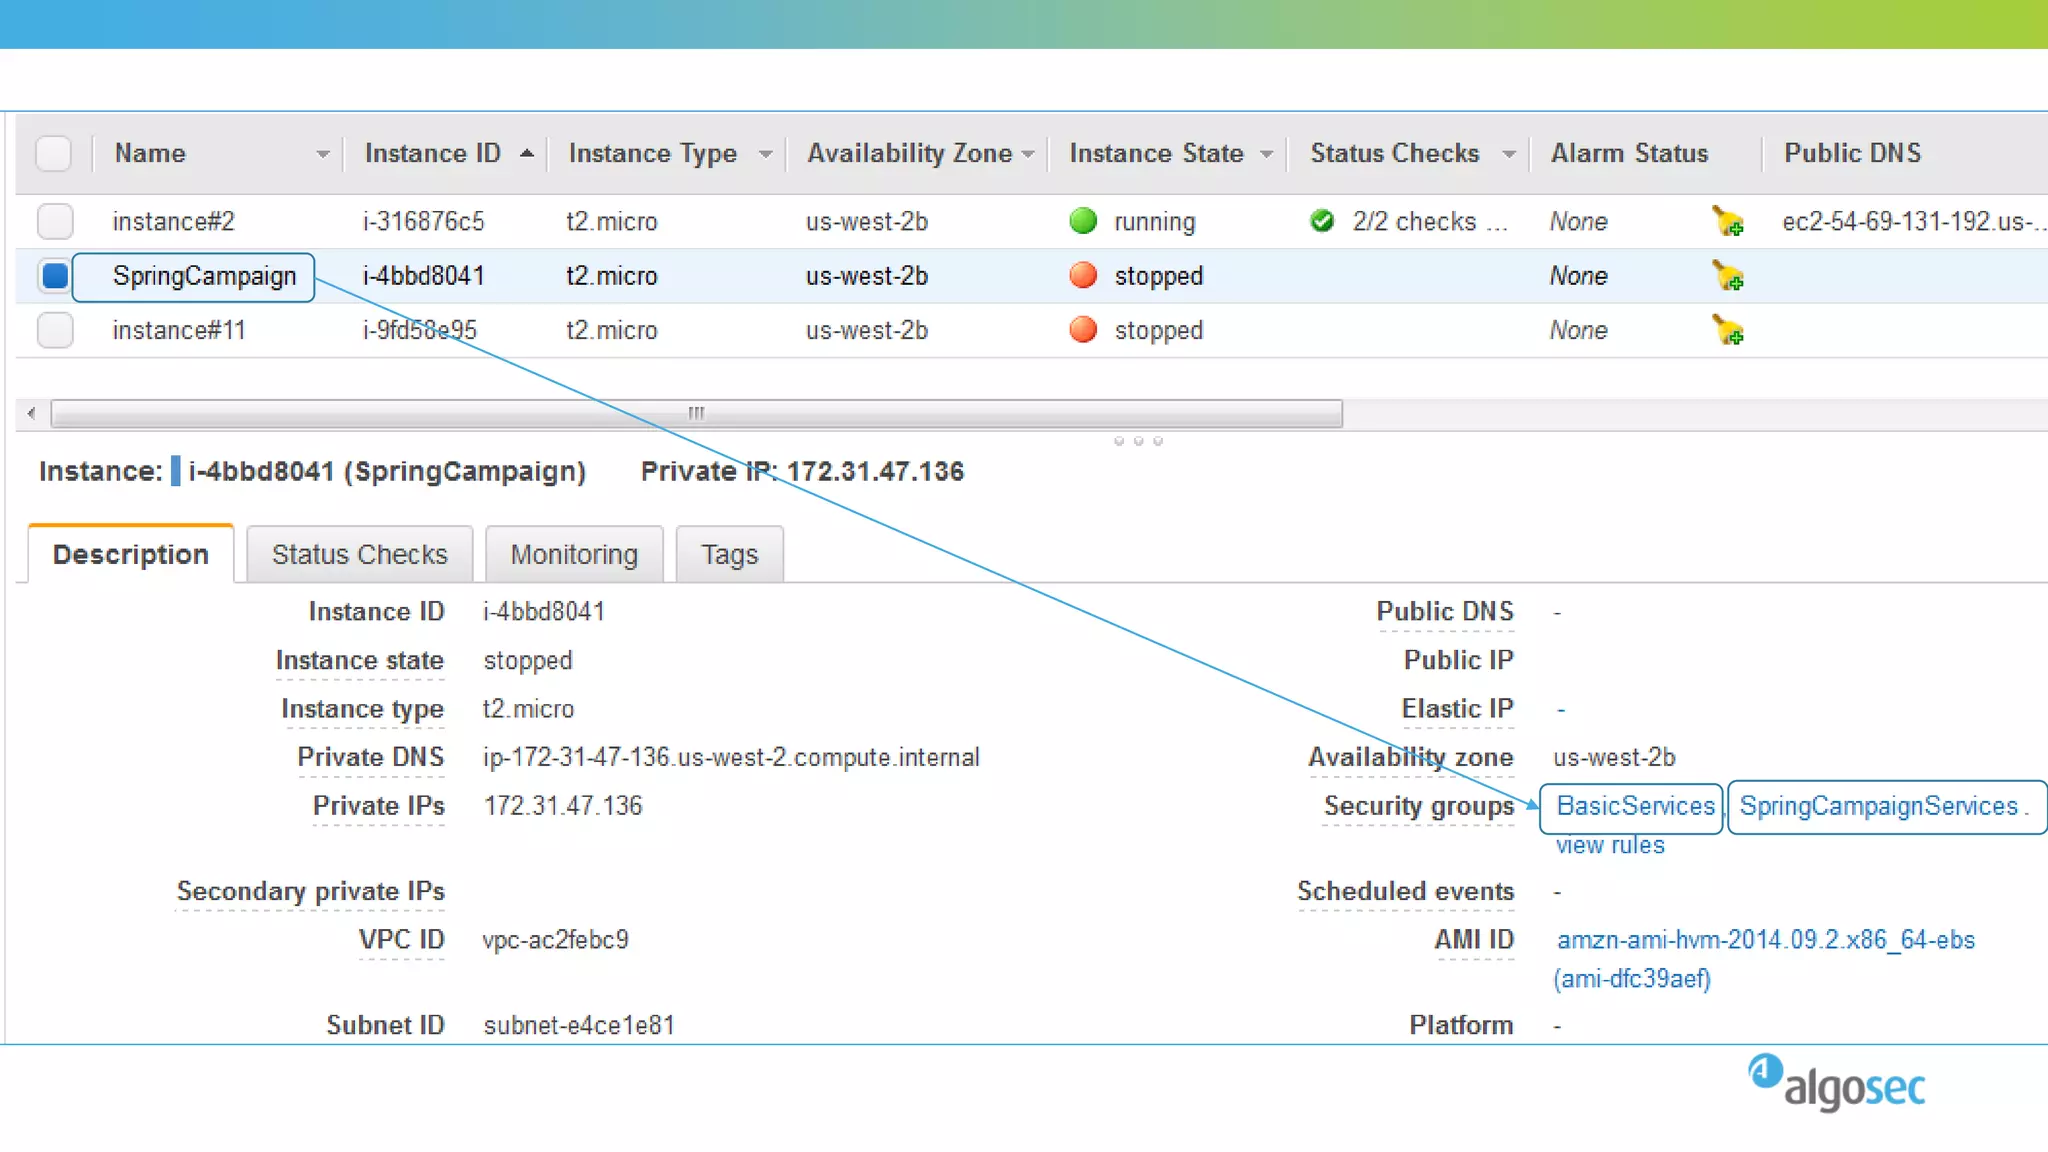2048x1152 pixels.
Task: Click the horizontal scrollbar thumb
Action: click(696, 413)
